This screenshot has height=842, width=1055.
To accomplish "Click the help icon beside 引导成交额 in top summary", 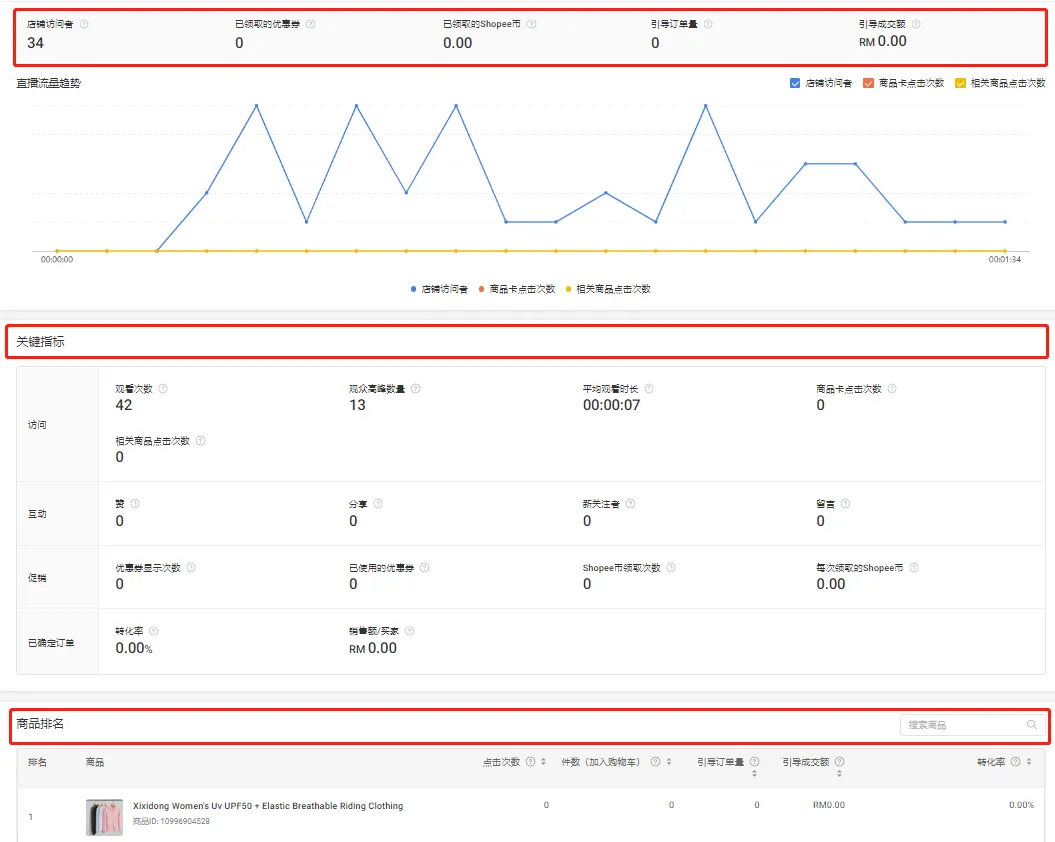I will coord(916,24).
